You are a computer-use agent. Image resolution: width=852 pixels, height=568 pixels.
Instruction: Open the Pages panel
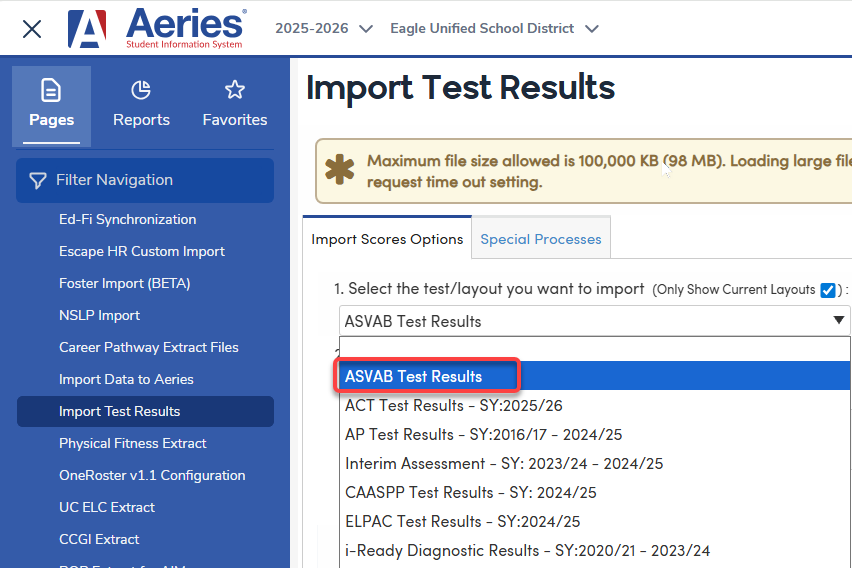(52, 106)
